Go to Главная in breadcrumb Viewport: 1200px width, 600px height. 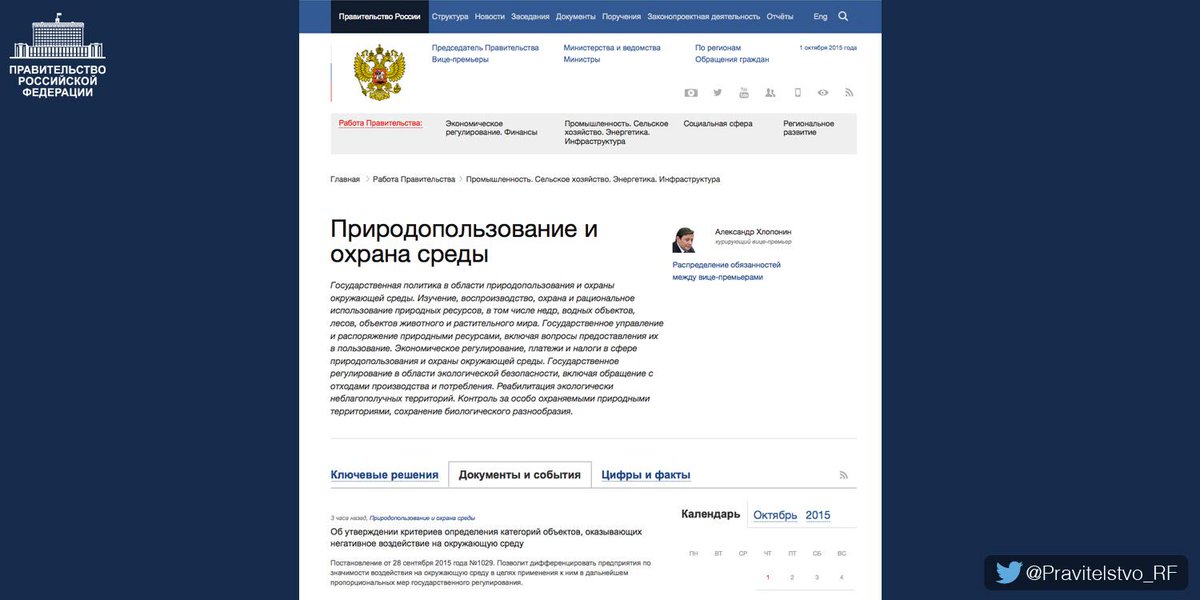tap(345, 179)
